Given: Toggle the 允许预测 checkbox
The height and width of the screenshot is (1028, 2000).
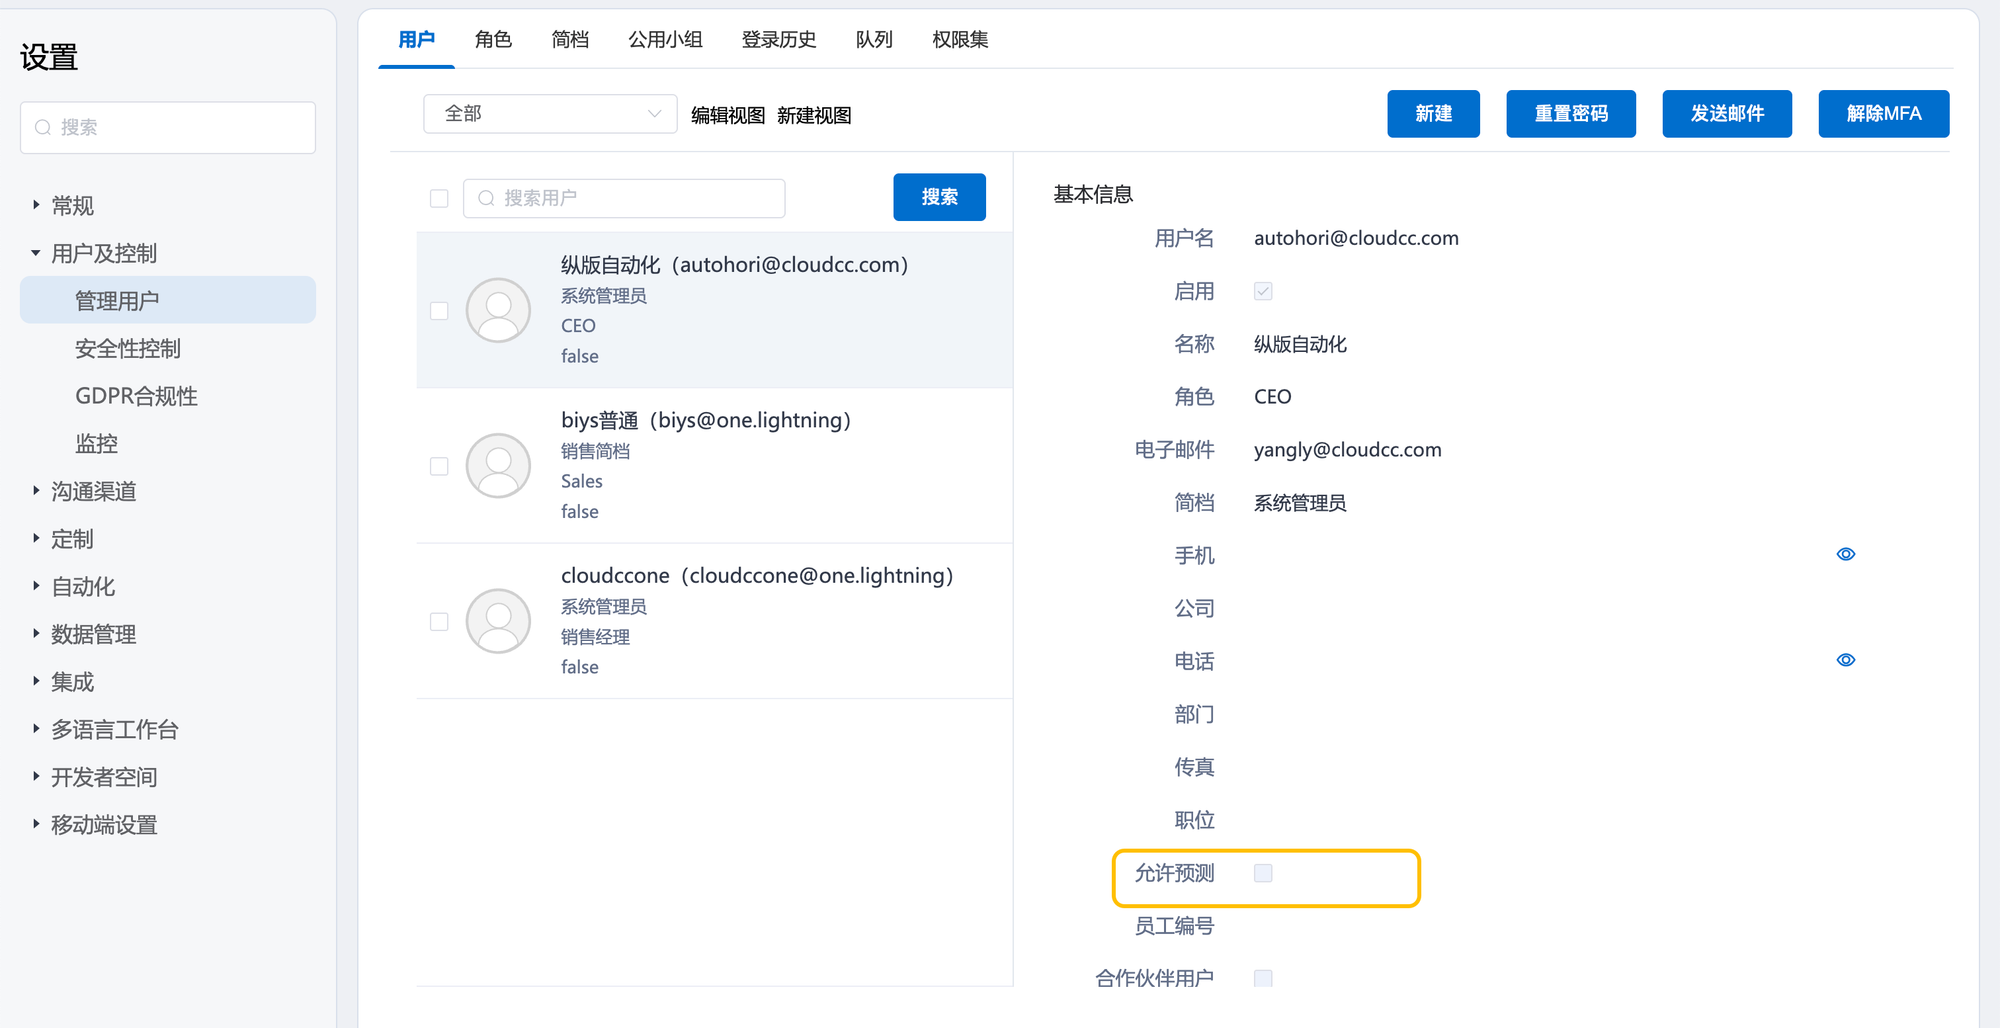Looking at the screenshot, I should pos(1263,873).
